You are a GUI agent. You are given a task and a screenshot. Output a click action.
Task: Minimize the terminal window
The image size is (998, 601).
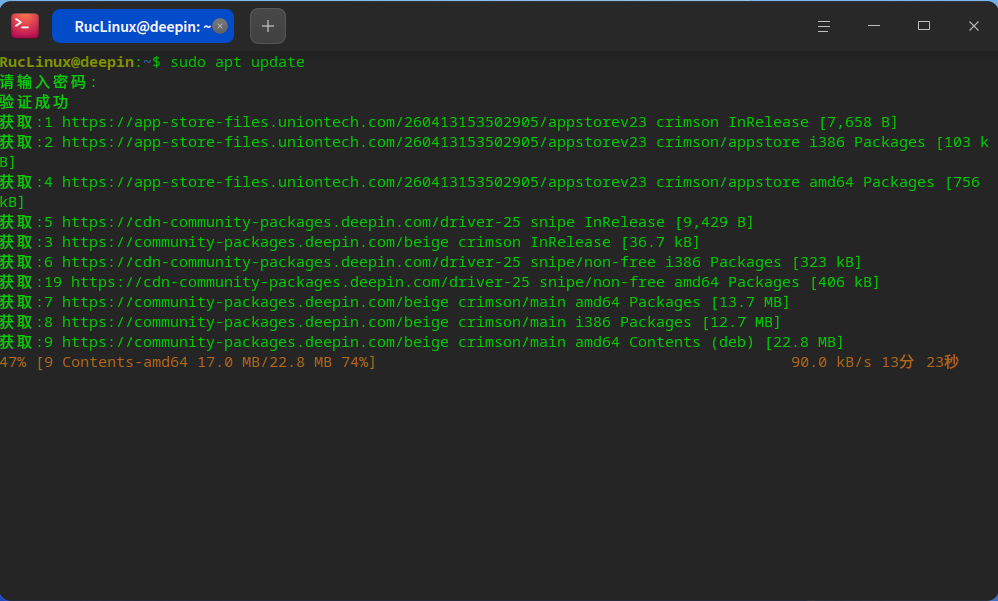coord(874,26)
